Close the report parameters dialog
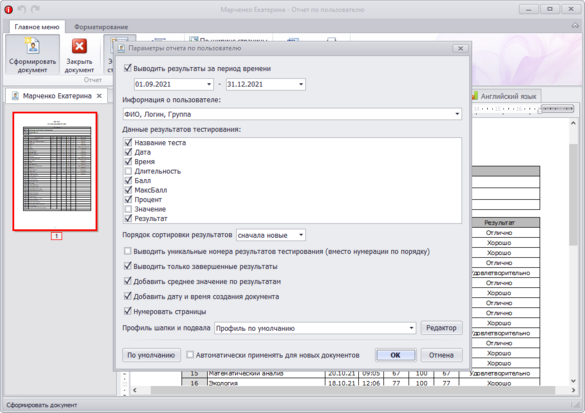The width and height of the screenshot is (585, 413). click(460, 49)
